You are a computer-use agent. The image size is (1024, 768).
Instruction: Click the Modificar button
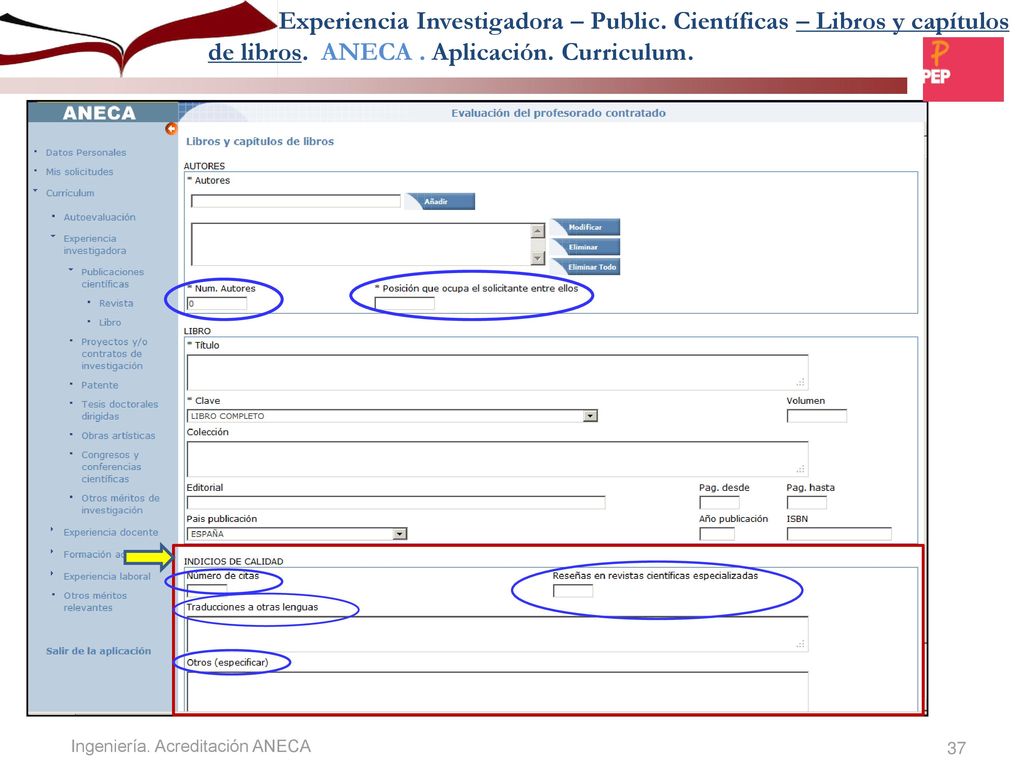(585, 227)
